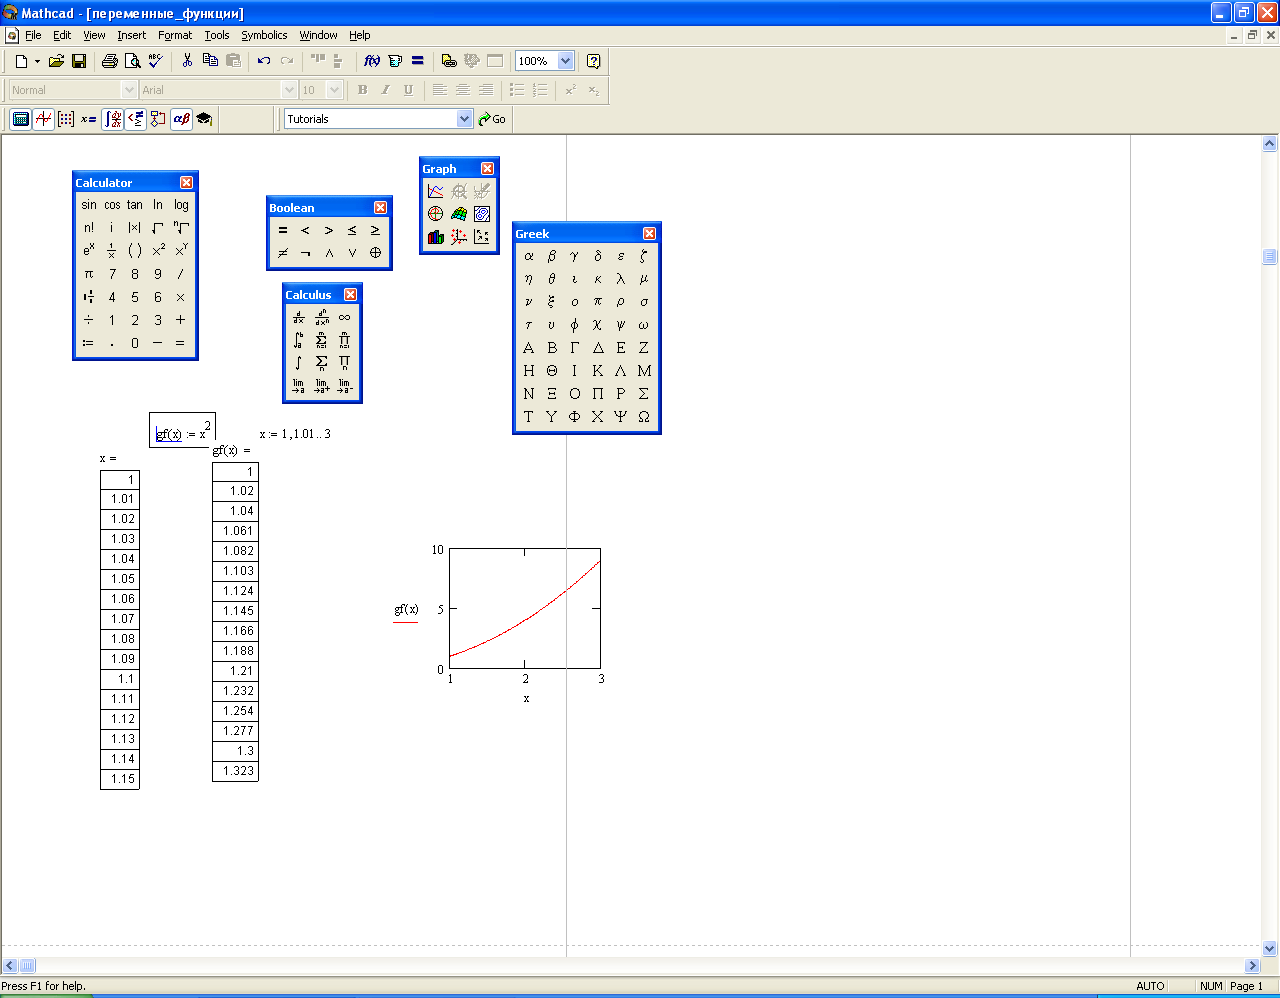Toggle the Boolean toolbar button in Math bar
1280x998 pixels.
click(135, 119)
